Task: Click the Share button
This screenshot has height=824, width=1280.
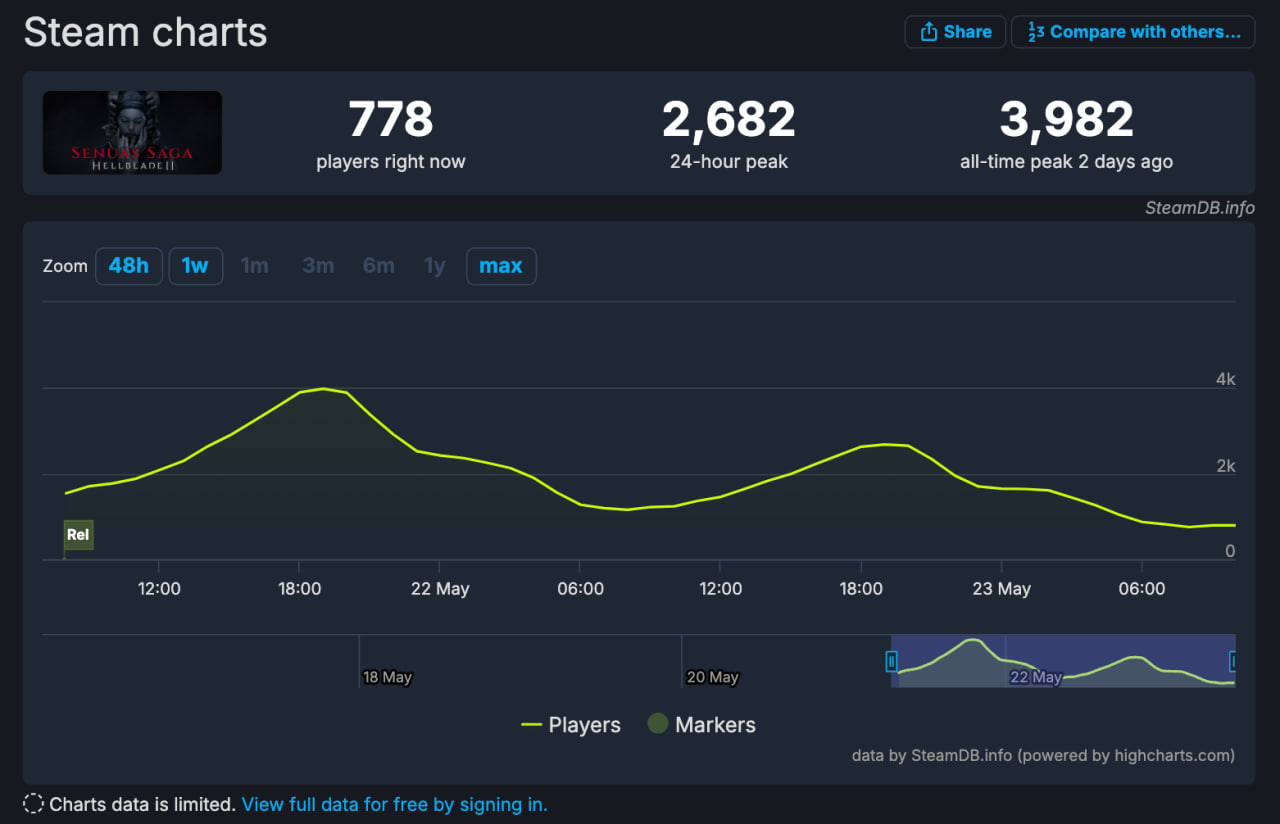Action: pyautogui.click(x=955, y=32)
